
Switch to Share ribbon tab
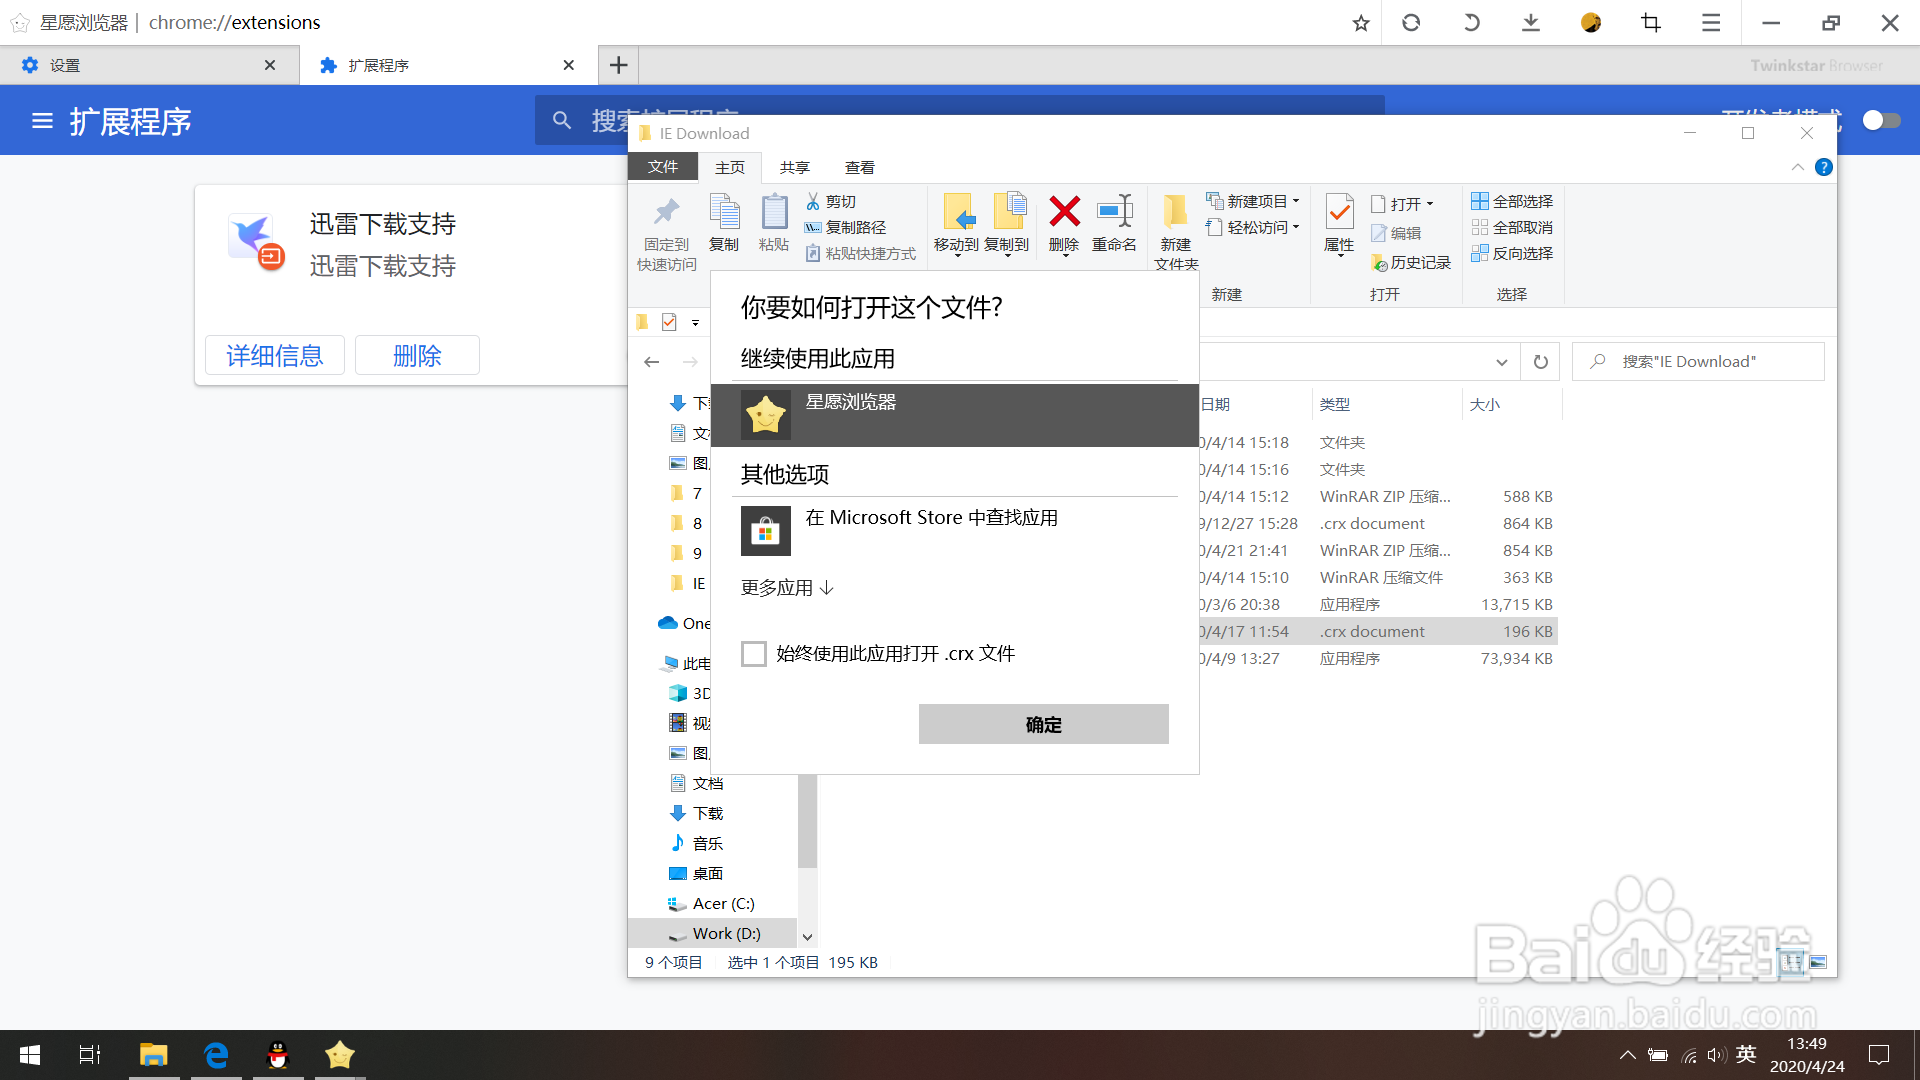point(795,167)
